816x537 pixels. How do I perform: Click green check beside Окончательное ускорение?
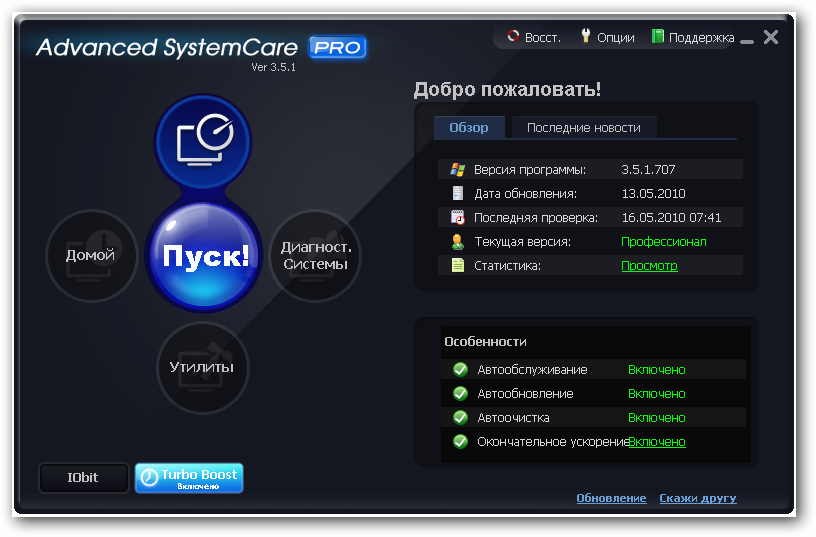coord(460,441)
